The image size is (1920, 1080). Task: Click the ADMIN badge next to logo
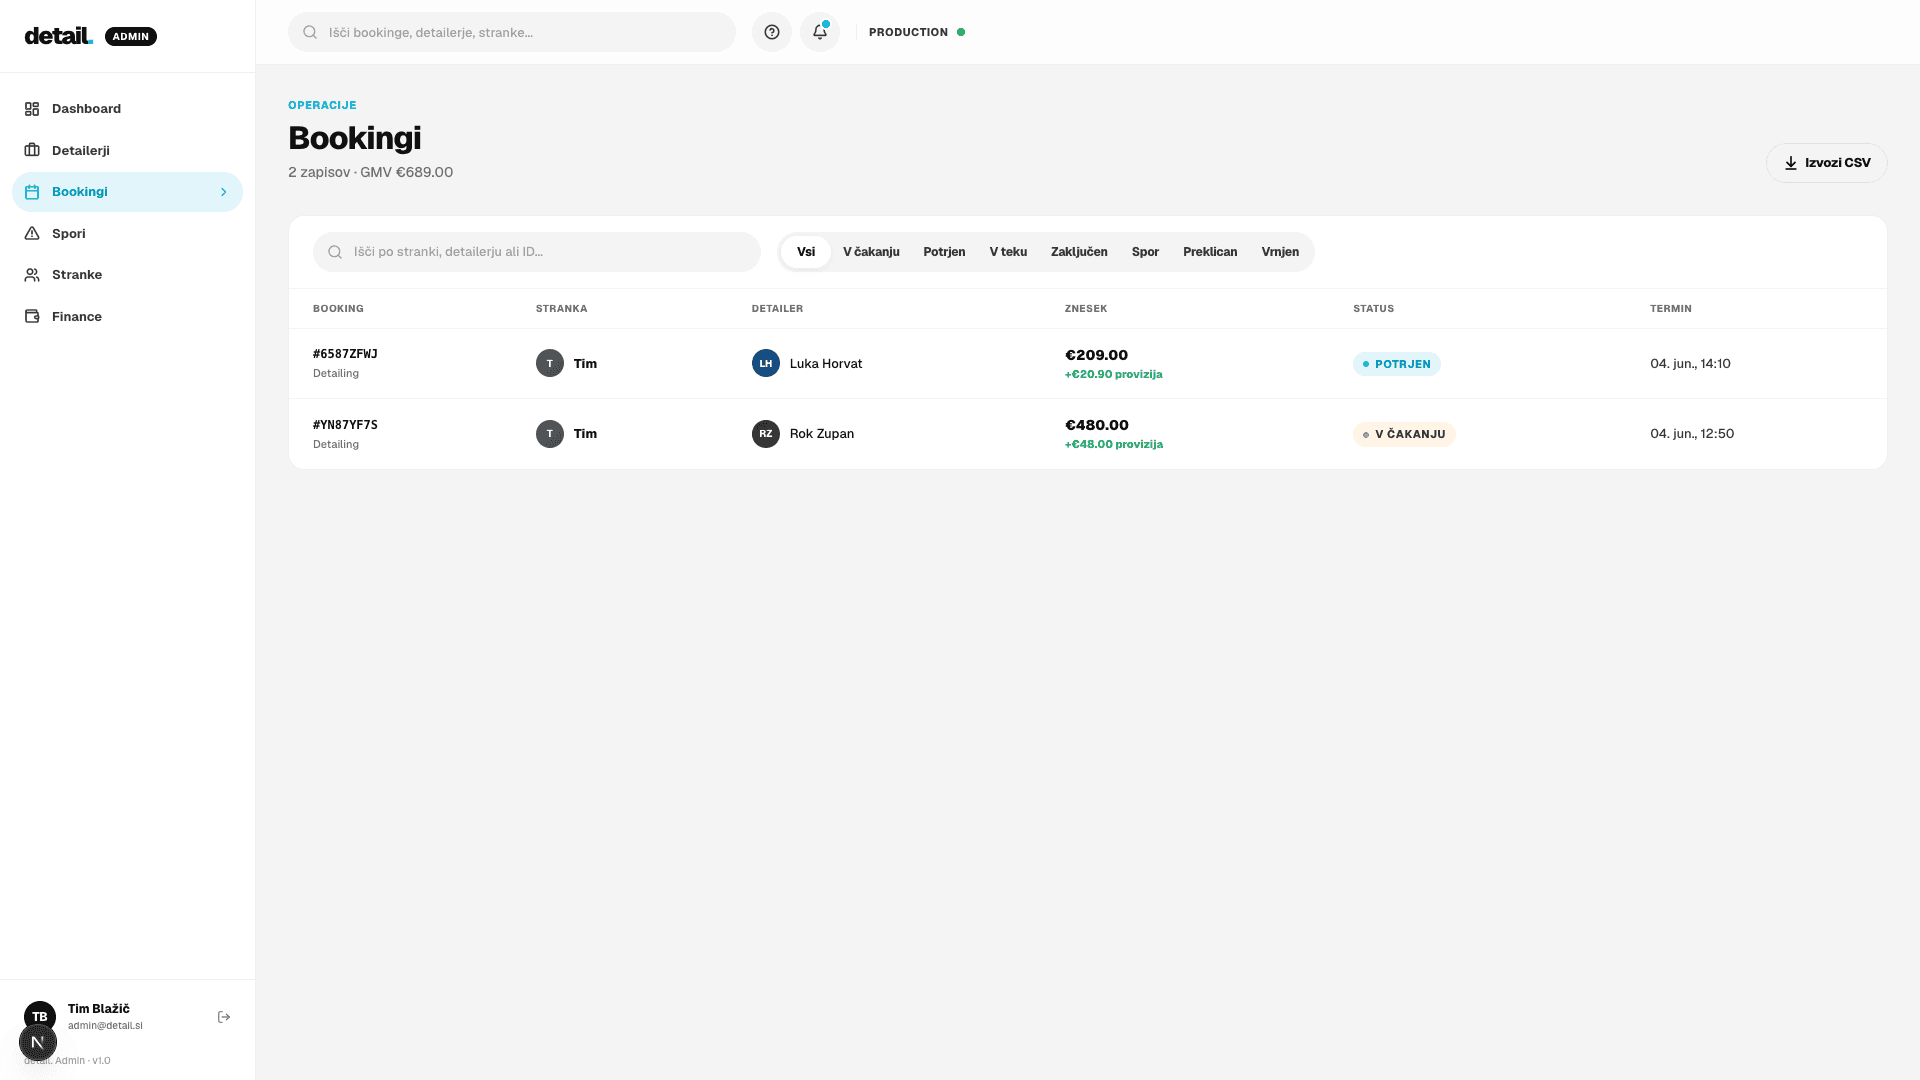point(131,36)
